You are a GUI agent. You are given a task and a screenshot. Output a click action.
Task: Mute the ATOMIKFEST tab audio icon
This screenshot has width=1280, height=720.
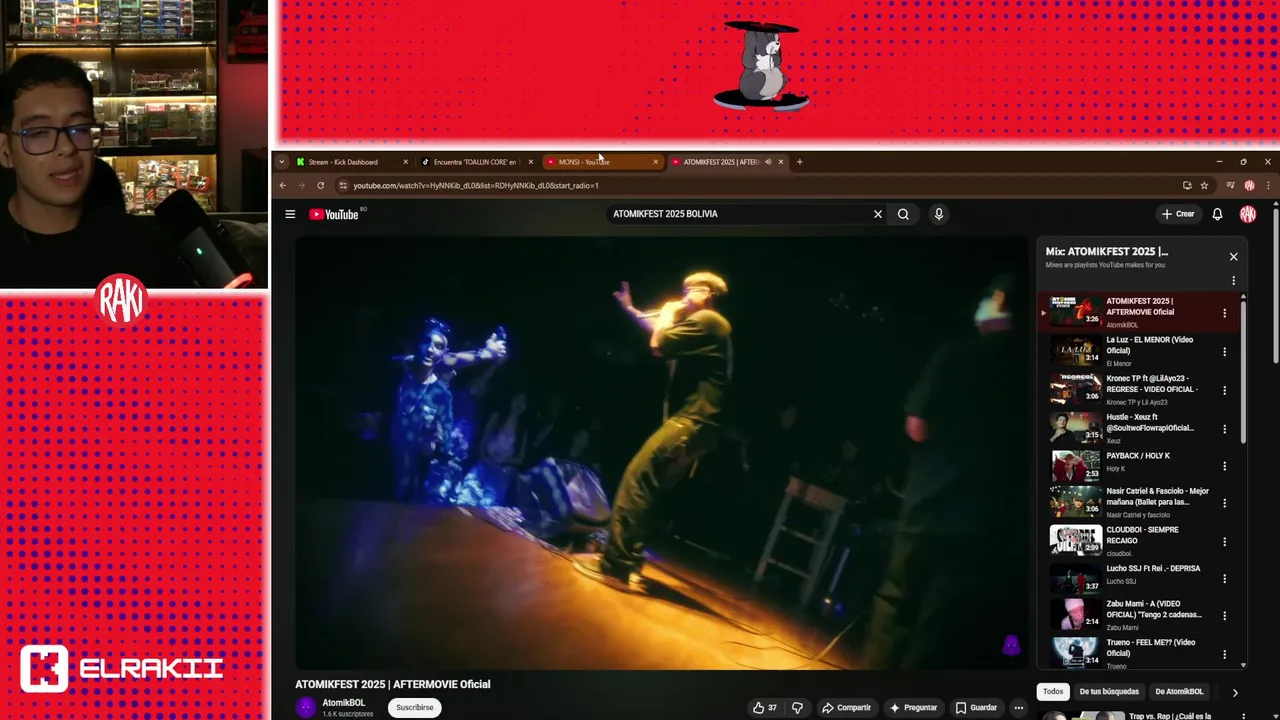click(768, 162)
